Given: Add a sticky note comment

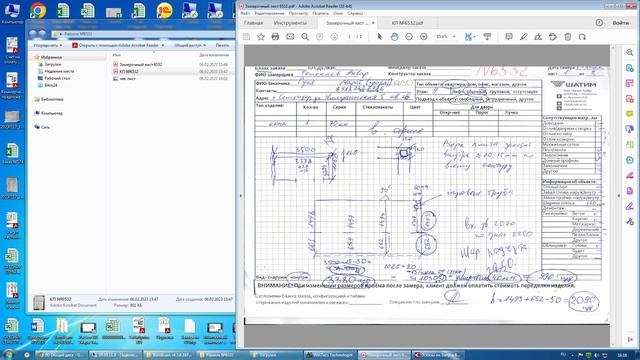Looking at the screenshot, I should [509, 37].
